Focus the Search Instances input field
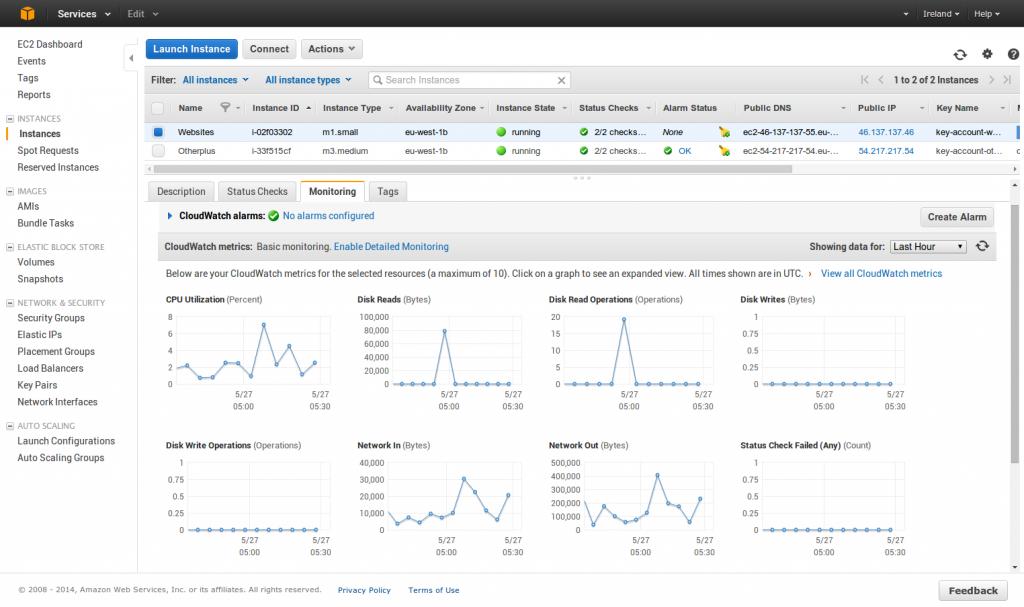The height and width of the screenshot is (607, 1024). pyautogui.click(x=469, y=80)
